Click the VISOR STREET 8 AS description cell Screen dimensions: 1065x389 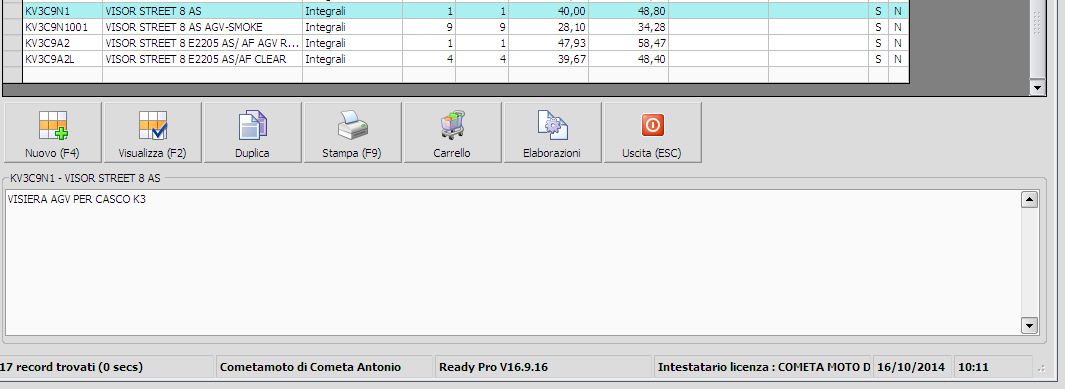pyautogui.click(x=202, y=11)
